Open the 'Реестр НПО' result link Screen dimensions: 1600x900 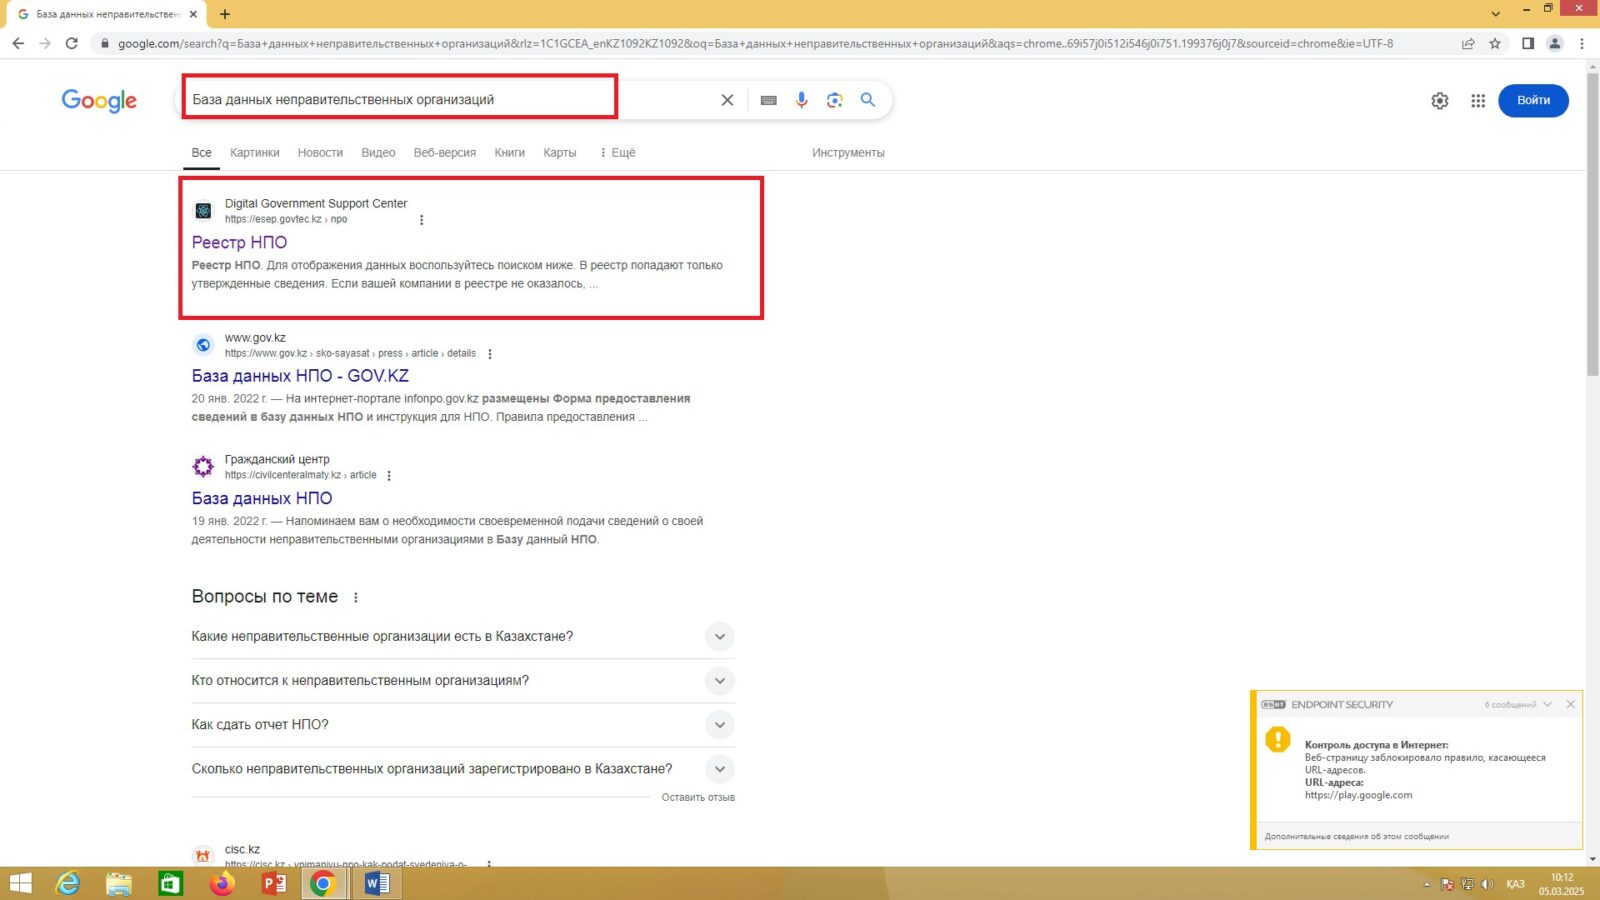[239, 242]
